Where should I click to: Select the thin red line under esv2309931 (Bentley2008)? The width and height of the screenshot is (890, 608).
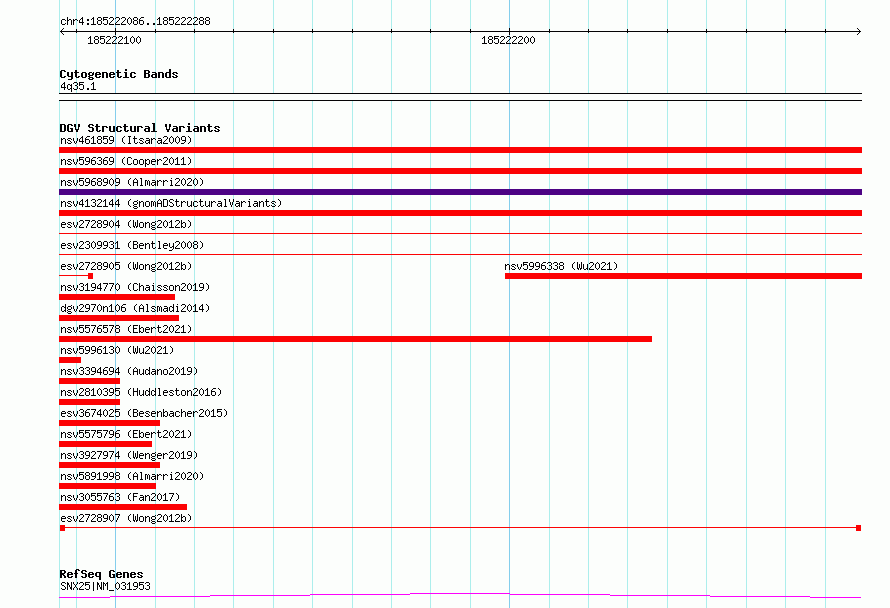(x=460, y=254)
